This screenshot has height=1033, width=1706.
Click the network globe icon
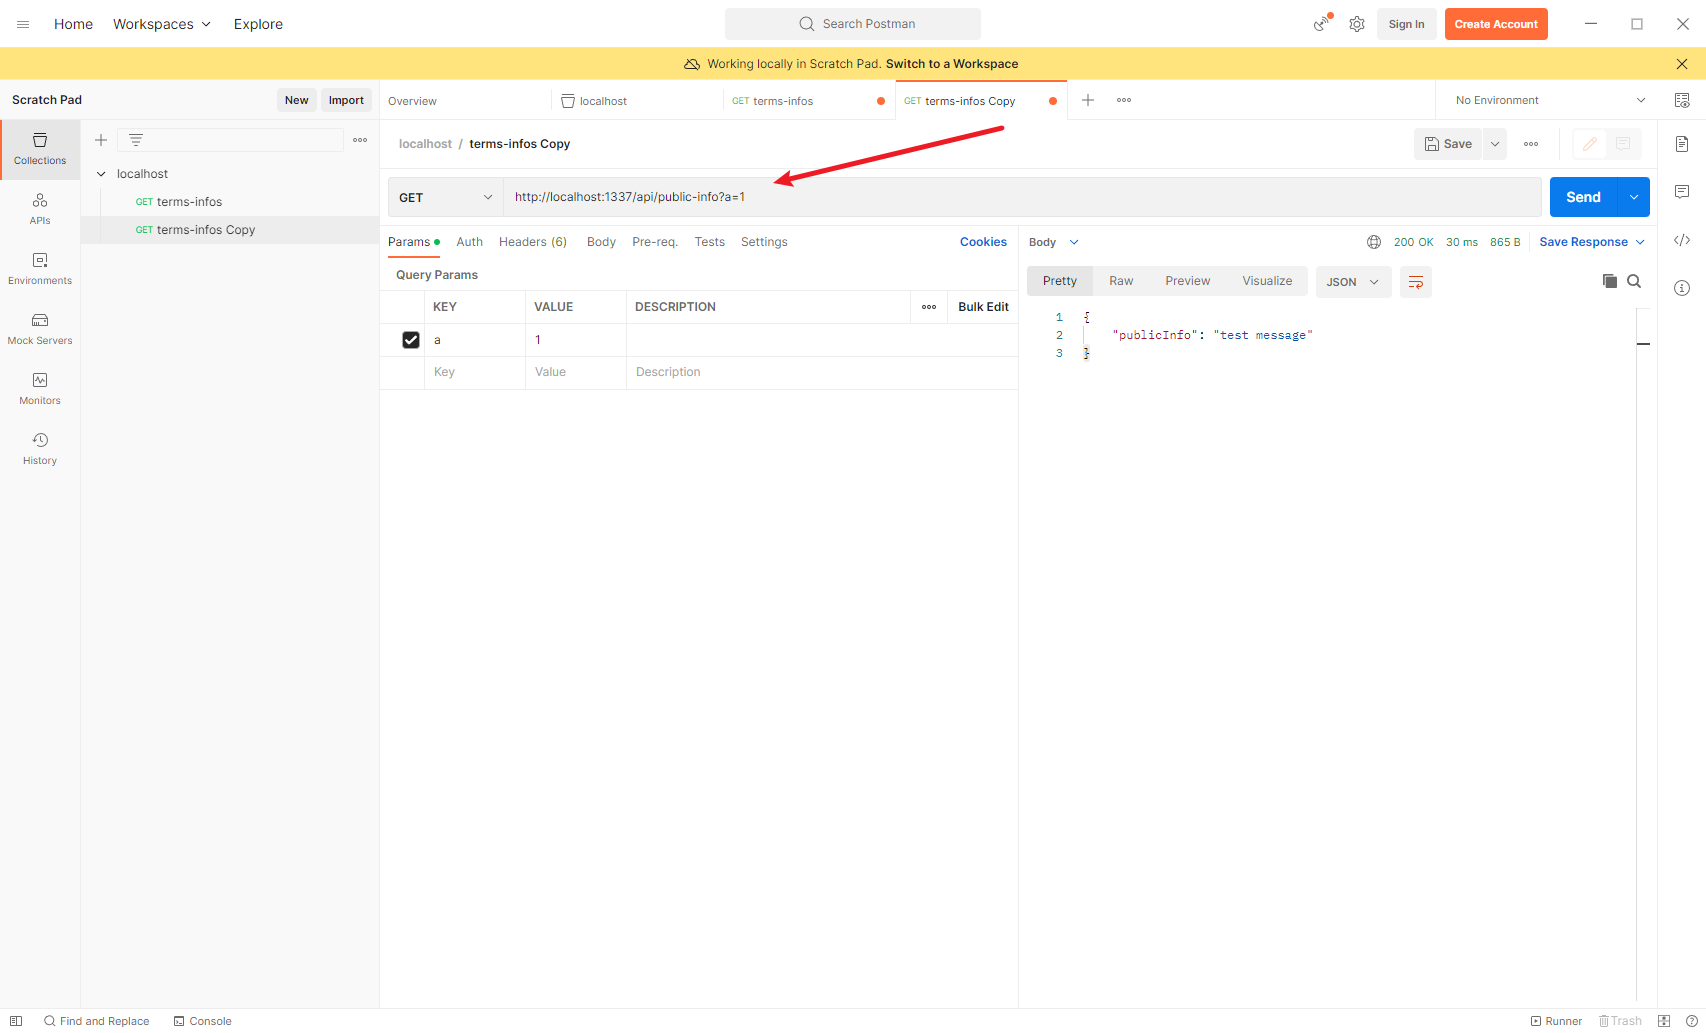pos(1374,242)
